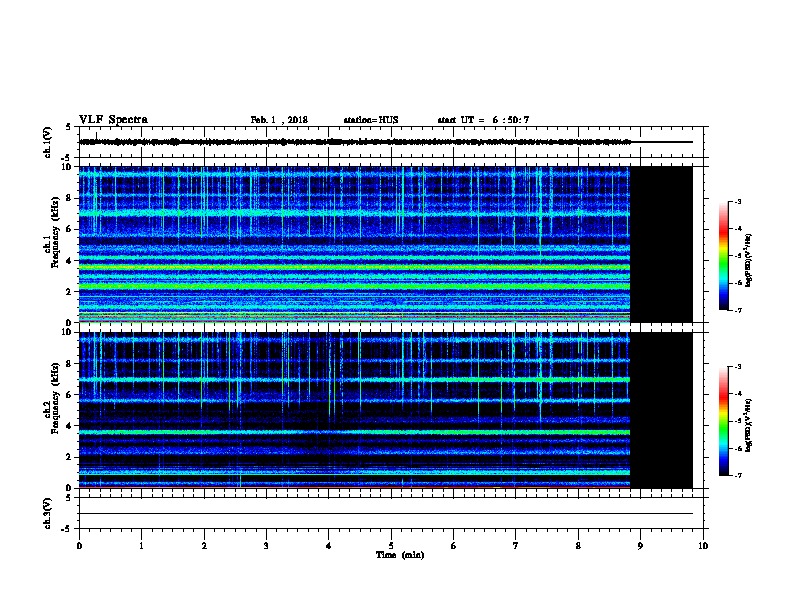Screen dimensions: 792x612
Task: Click the time axis tick label "9"
Action: pyautogui.click(x=640, y=545)
